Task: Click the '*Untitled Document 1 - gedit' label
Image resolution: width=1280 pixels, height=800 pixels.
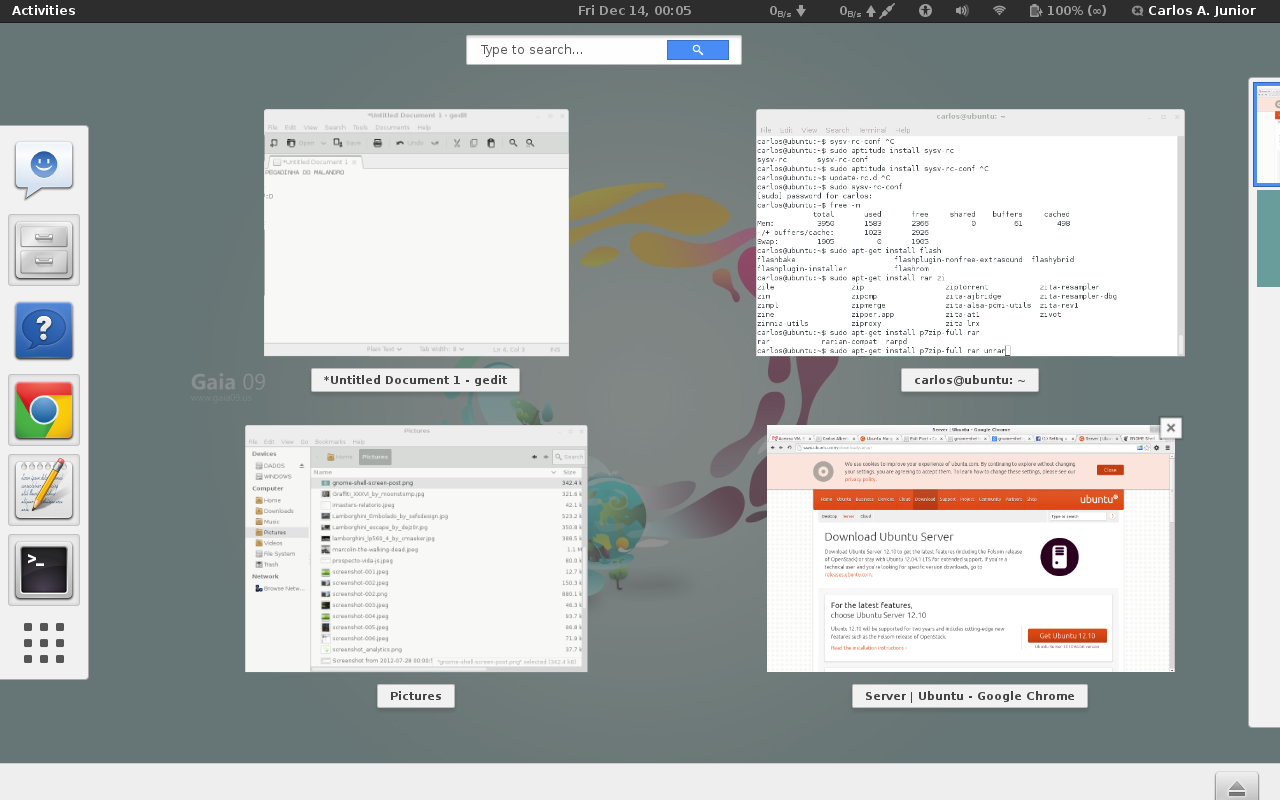Action: [x=415, y=380]
